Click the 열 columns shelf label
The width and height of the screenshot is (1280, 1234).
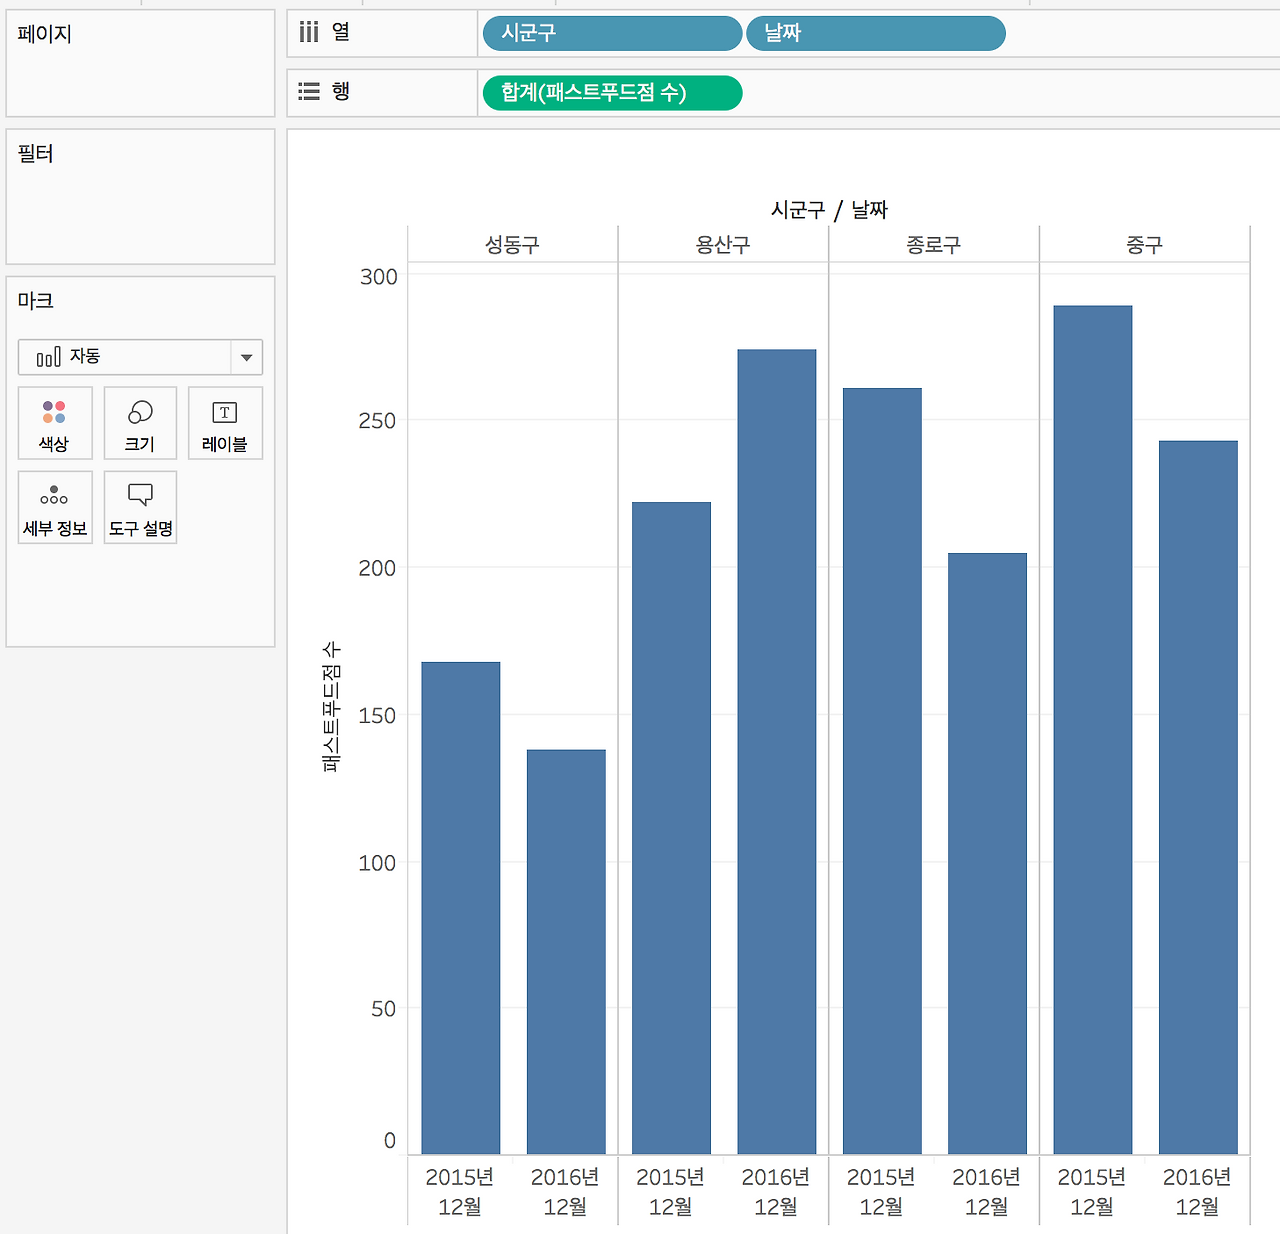click(x=341, y=32)
